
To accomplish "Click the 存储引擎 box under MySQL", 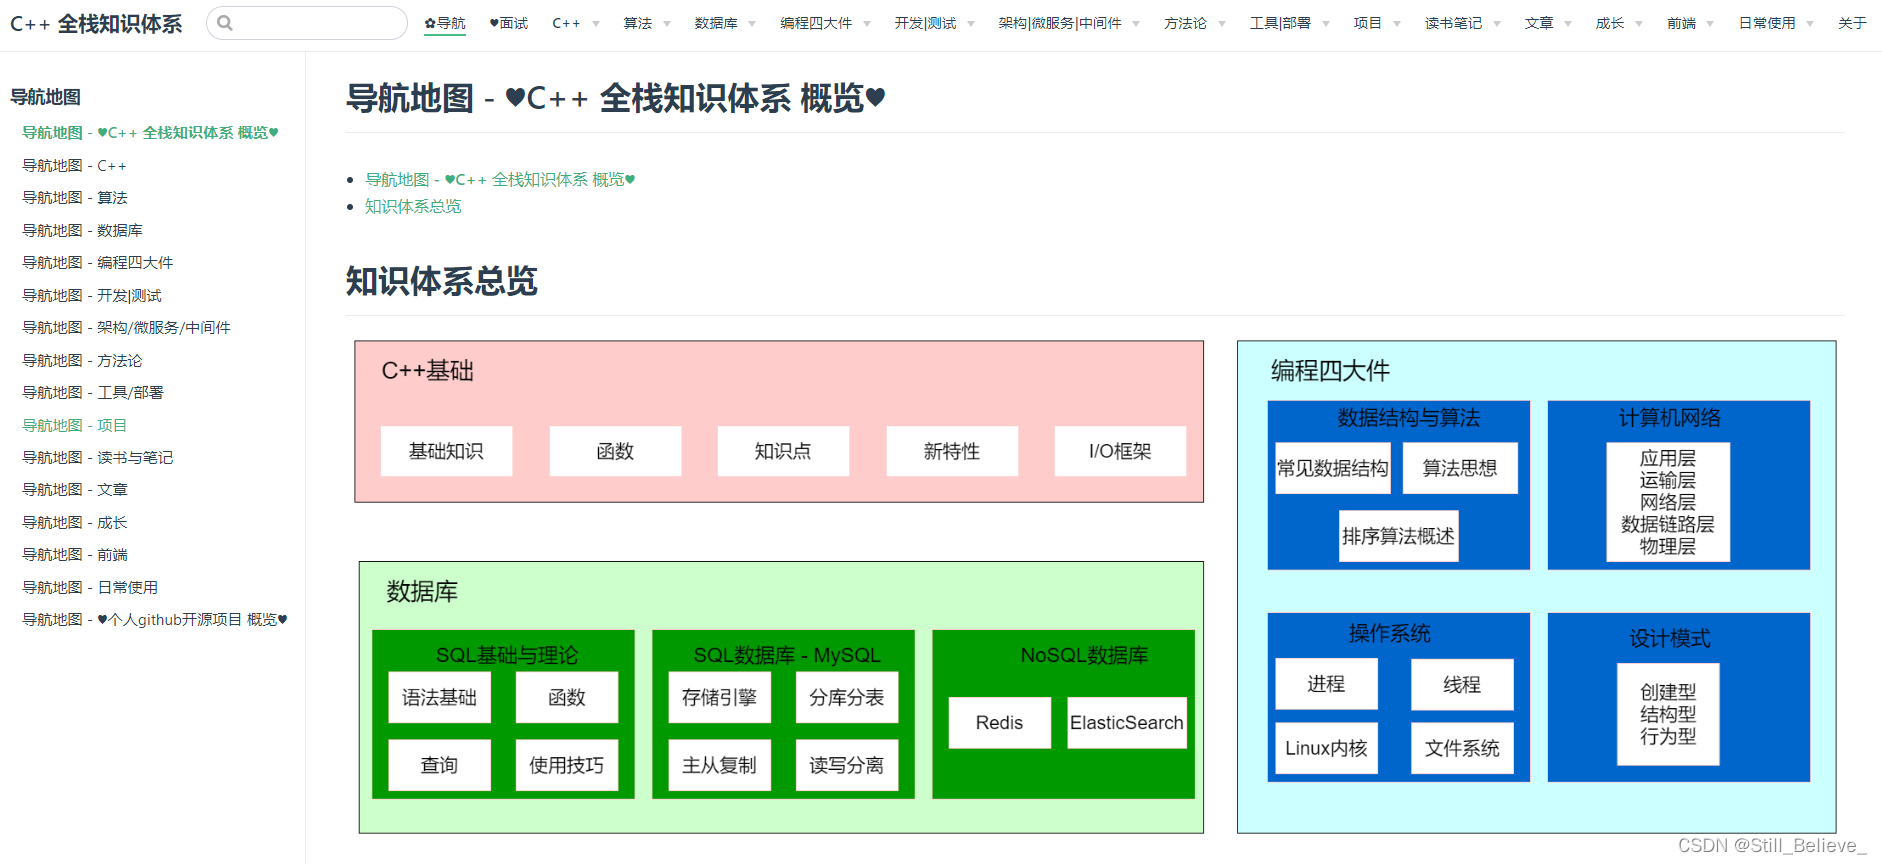I will (x=719, y=697).
